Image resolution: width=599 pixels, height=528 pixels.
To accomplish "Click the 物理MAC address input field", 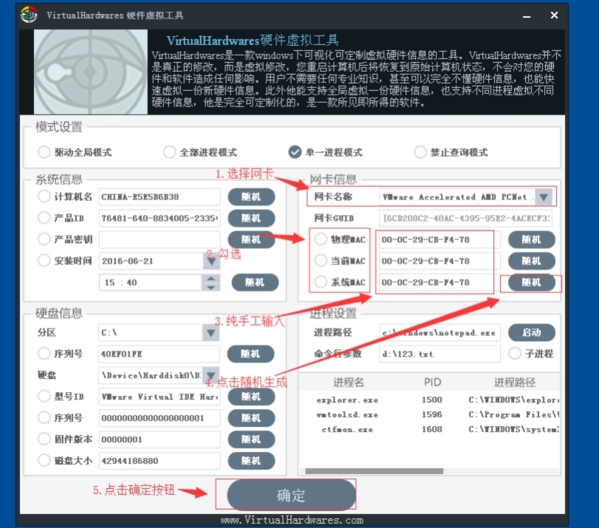I will coord(440,240).
